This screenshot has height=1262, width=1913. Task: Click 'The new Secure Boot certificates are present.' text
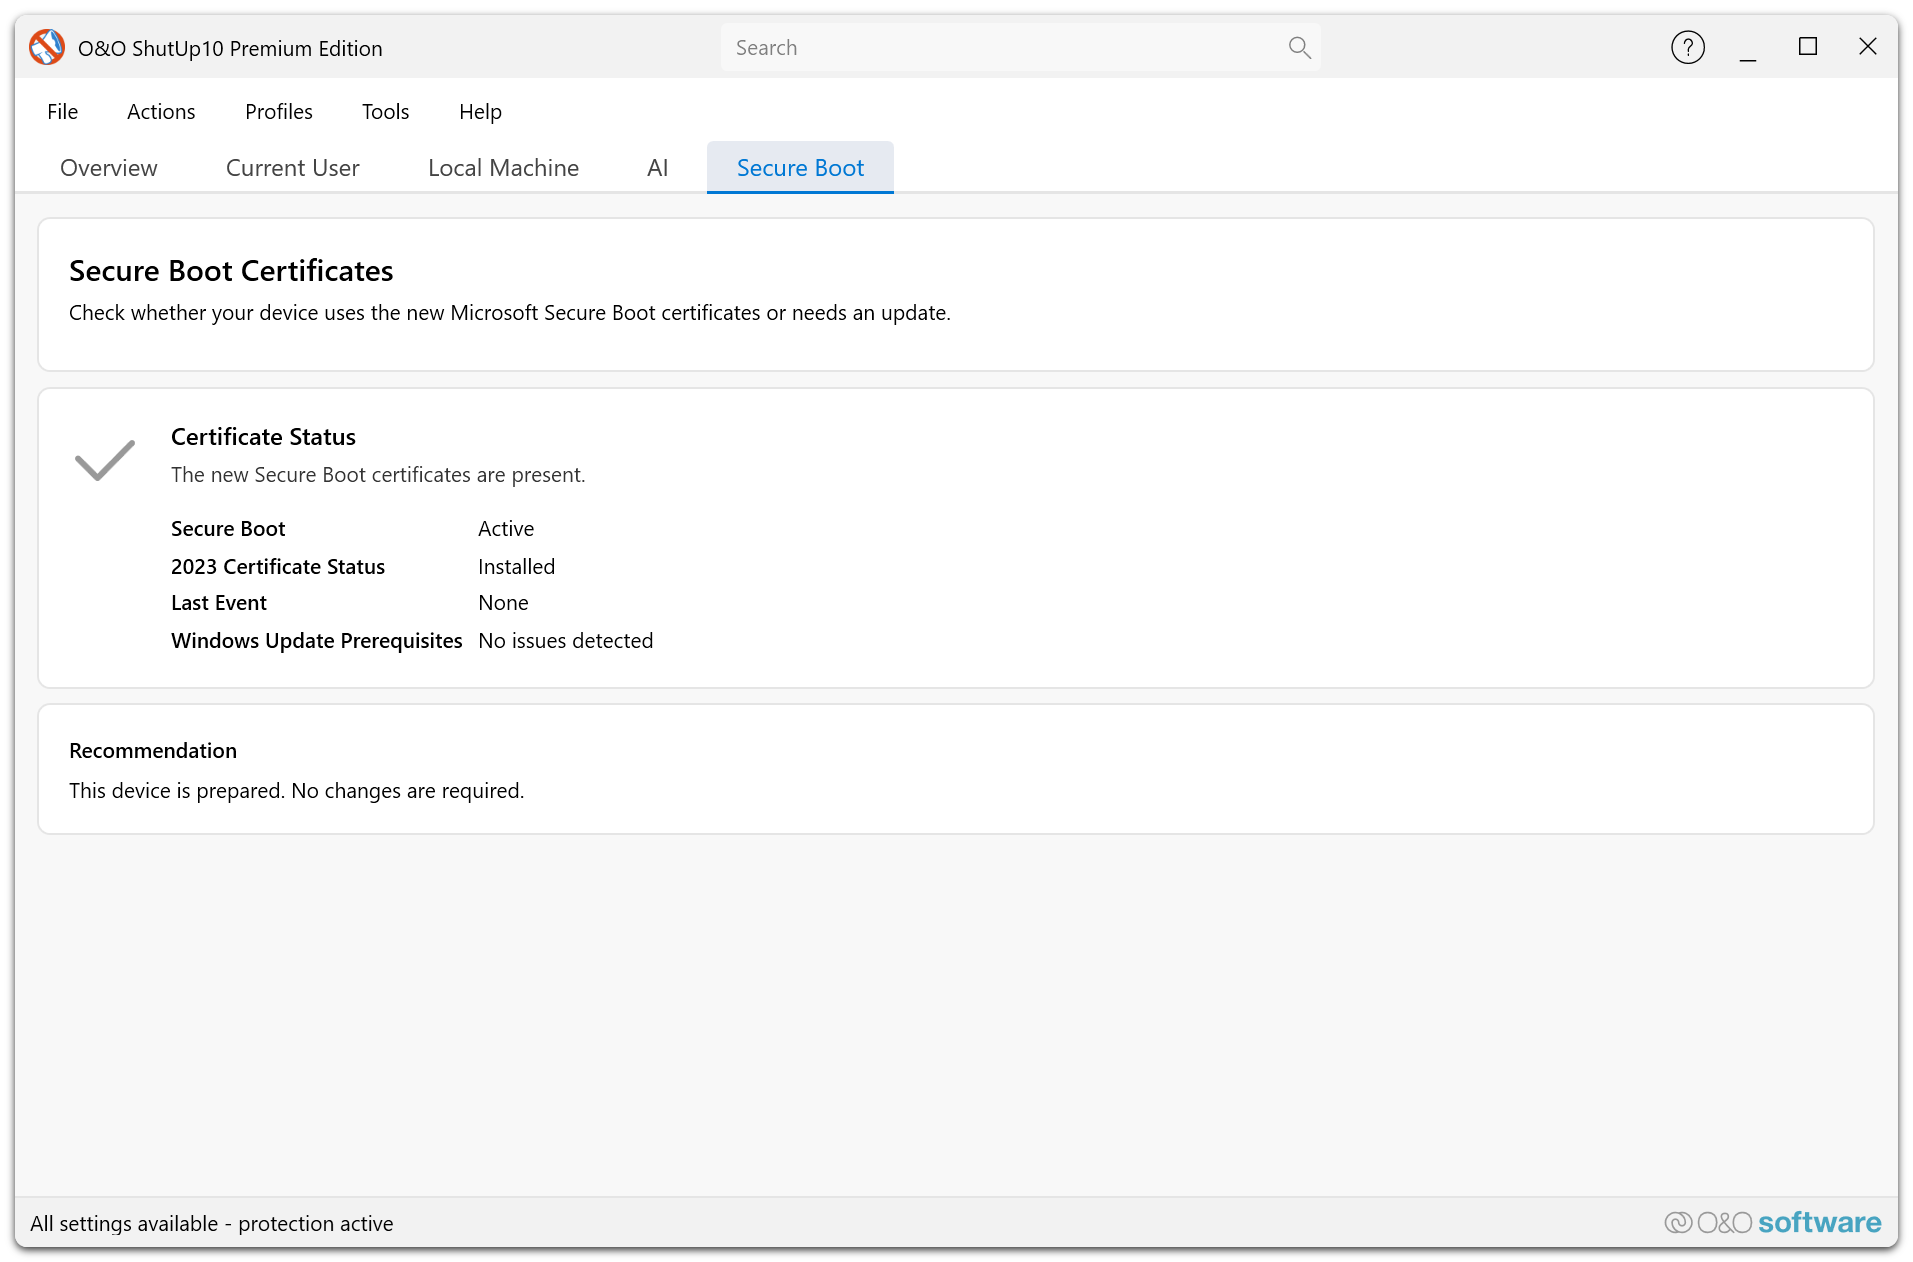[x=378, y=475]
